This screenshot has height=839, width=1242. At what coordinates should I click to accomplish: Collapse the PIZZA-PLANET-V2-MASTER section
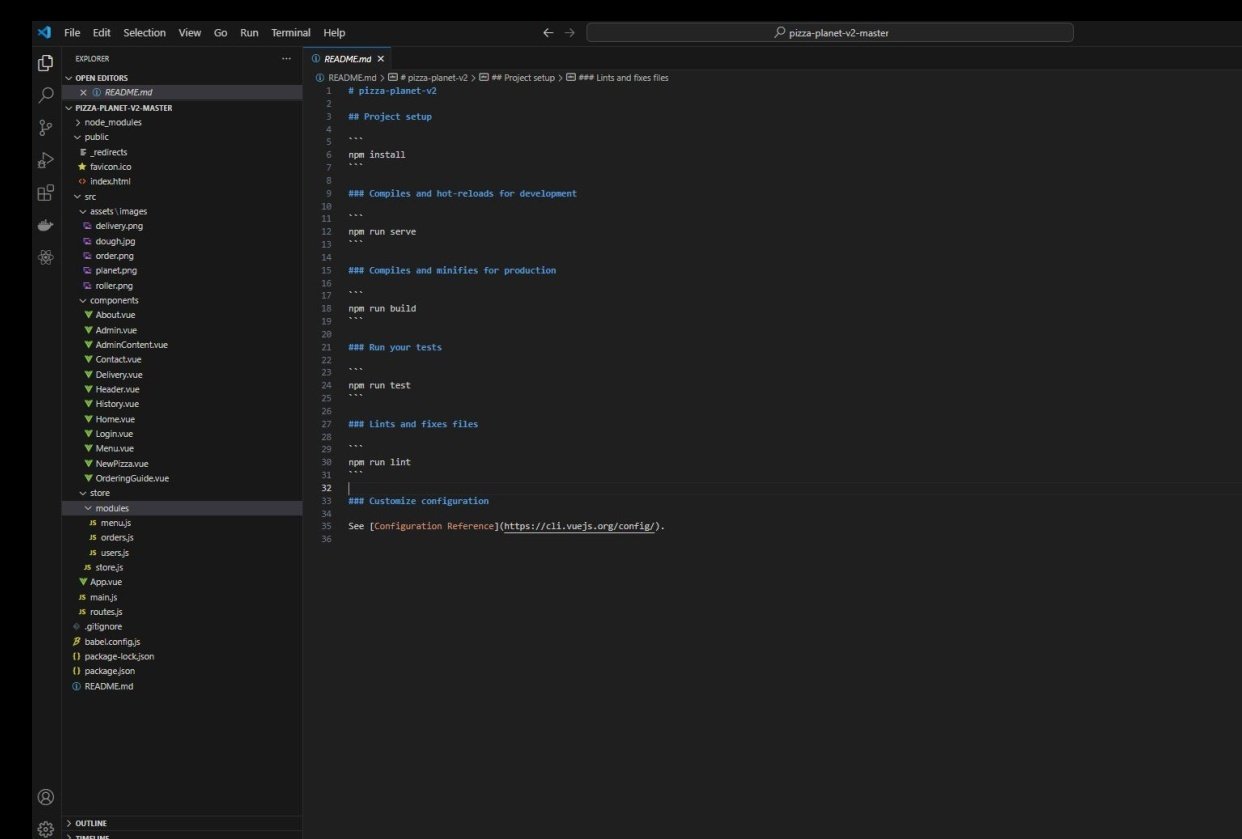pos(182,107)
